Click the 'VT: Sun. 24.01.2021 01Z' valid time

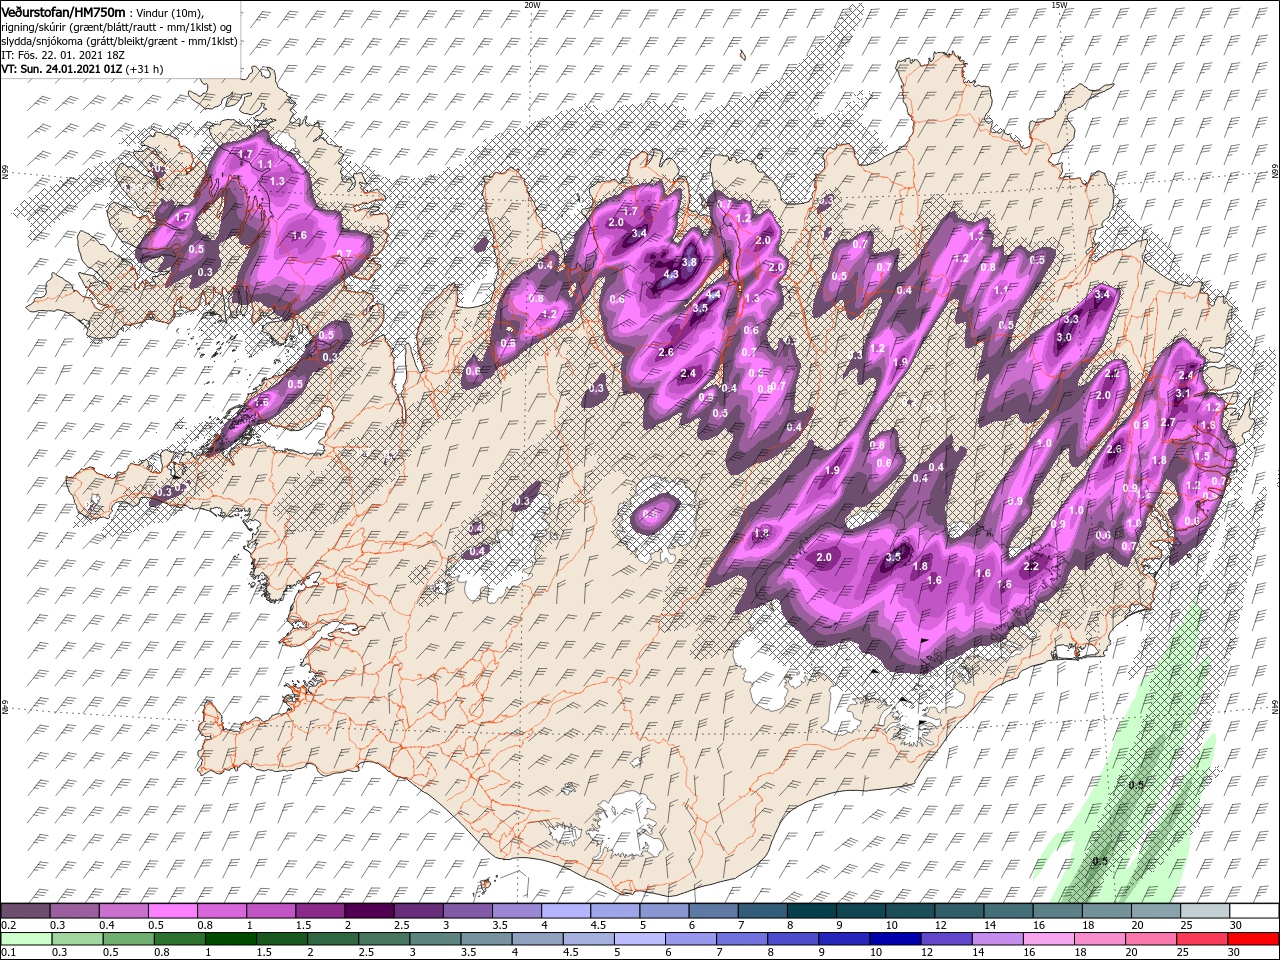point(61,69)
